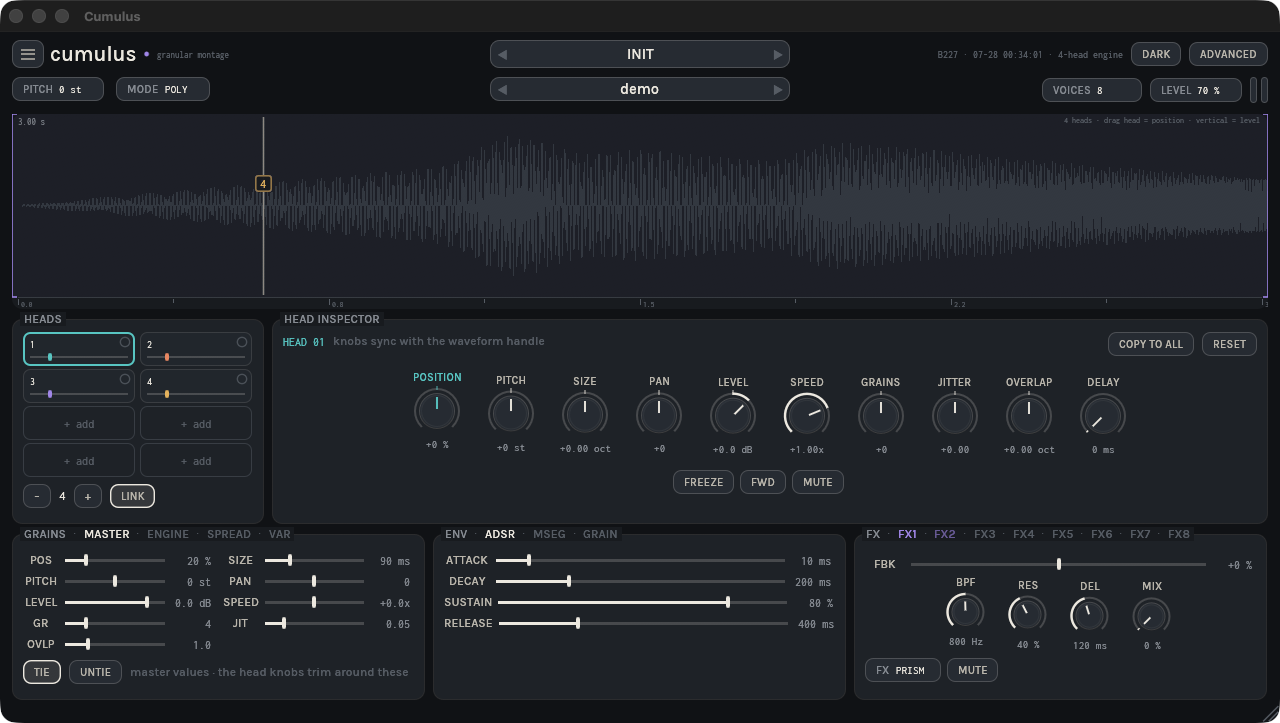
Task: Click the PAN knob in Head Inspector
Action: point(659,413)
